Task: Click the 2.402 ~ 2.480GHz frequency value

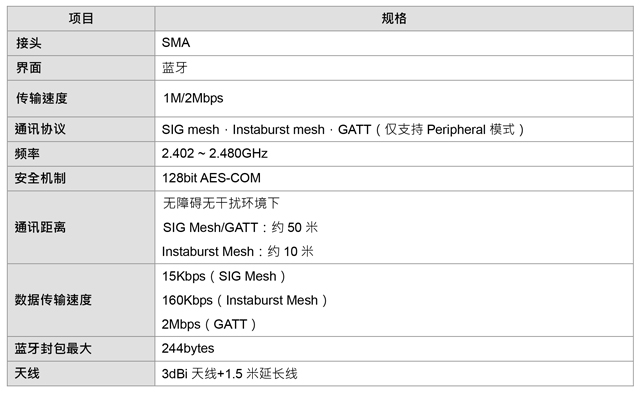Action: point(215,153)
